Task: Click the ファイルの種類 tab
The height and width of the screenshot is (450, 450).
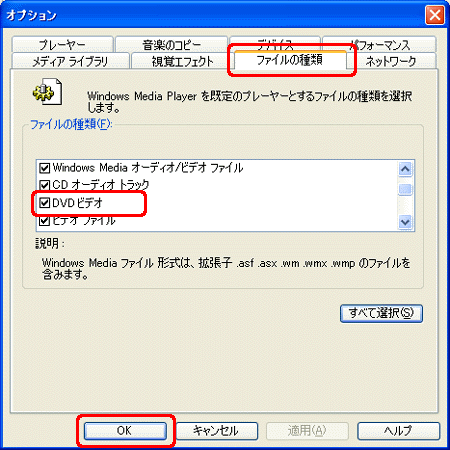Action: 290,60
